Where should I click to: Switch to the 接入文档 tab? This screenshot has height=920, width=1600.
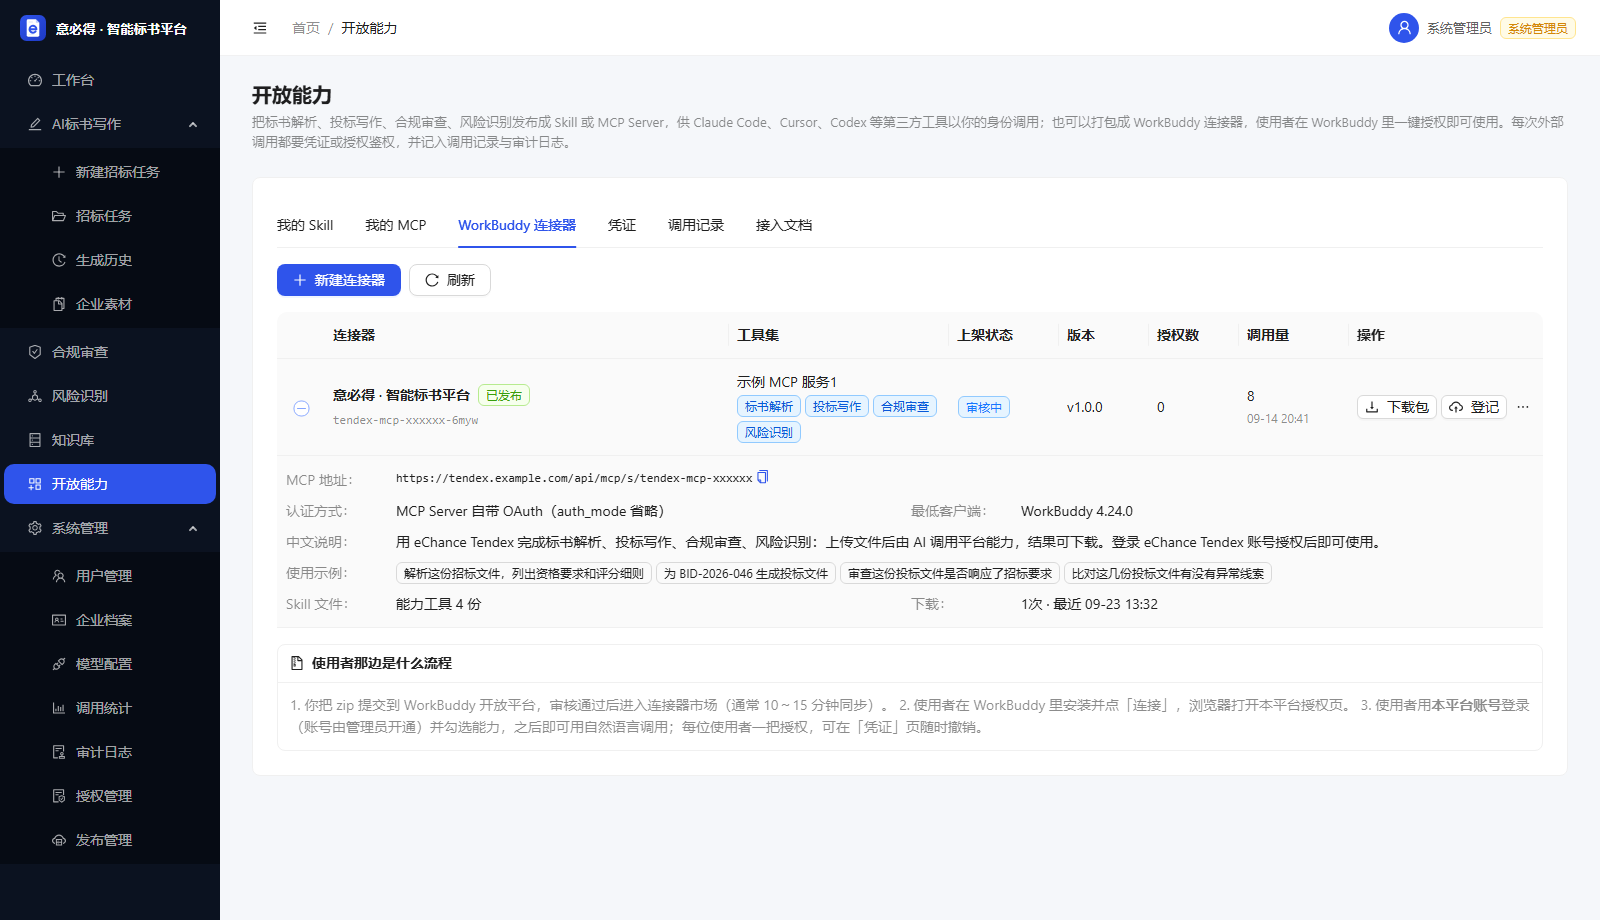(784, 225)
